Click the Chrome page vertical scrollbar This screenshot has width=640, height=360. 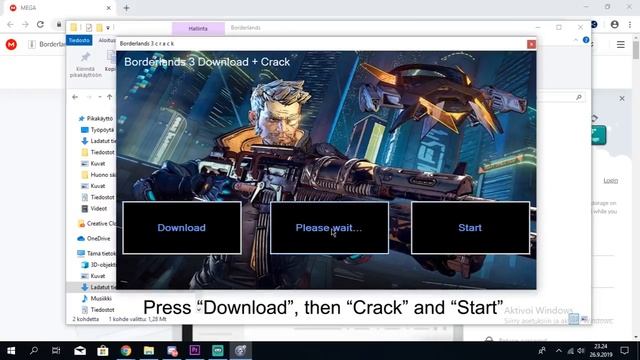click(636, 51)
